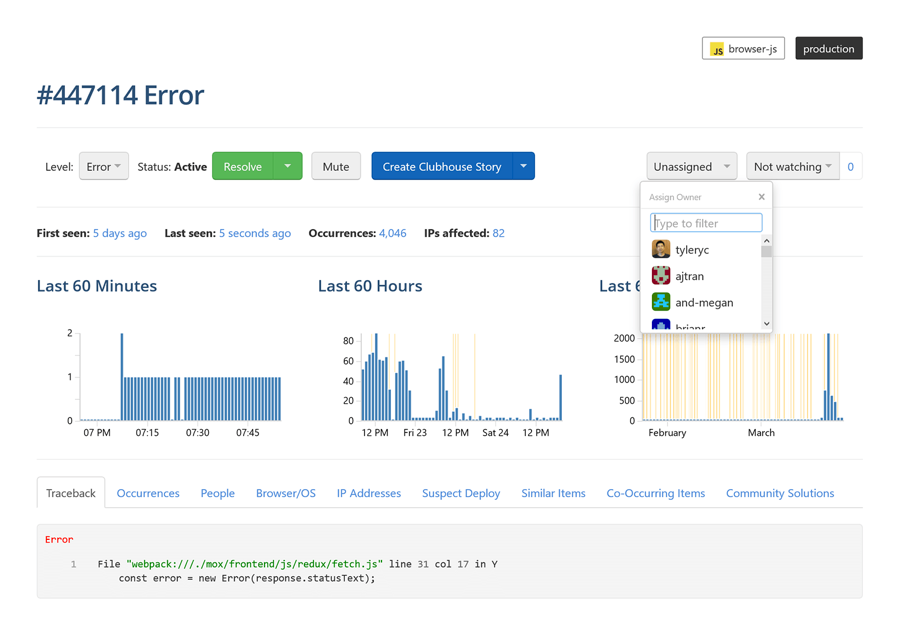Select the tyleryc name in list
The image size is (899, 629).
692,250
